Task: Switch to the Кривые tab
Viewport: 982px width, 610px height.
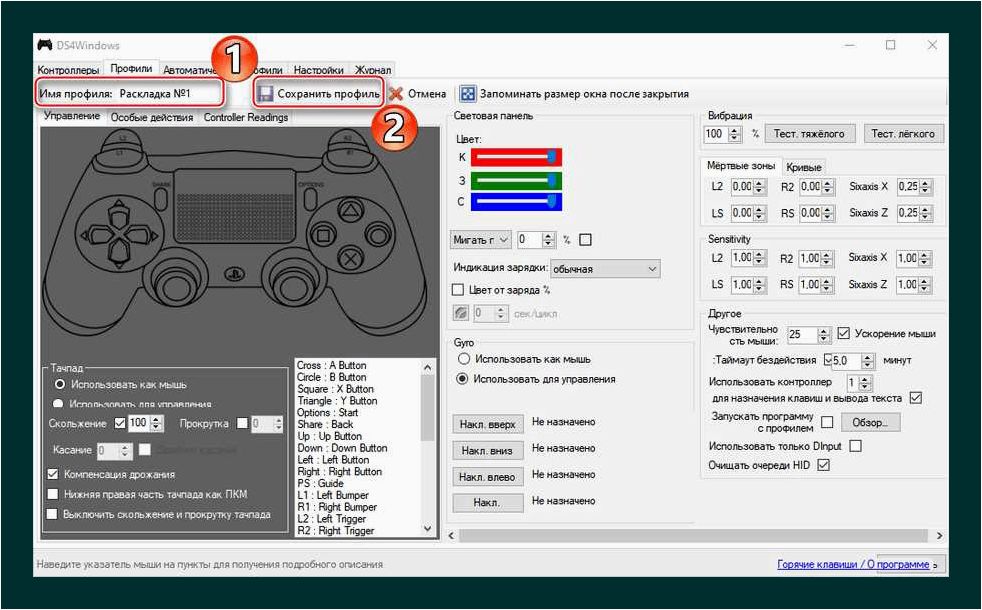Action: click(804, 167)
